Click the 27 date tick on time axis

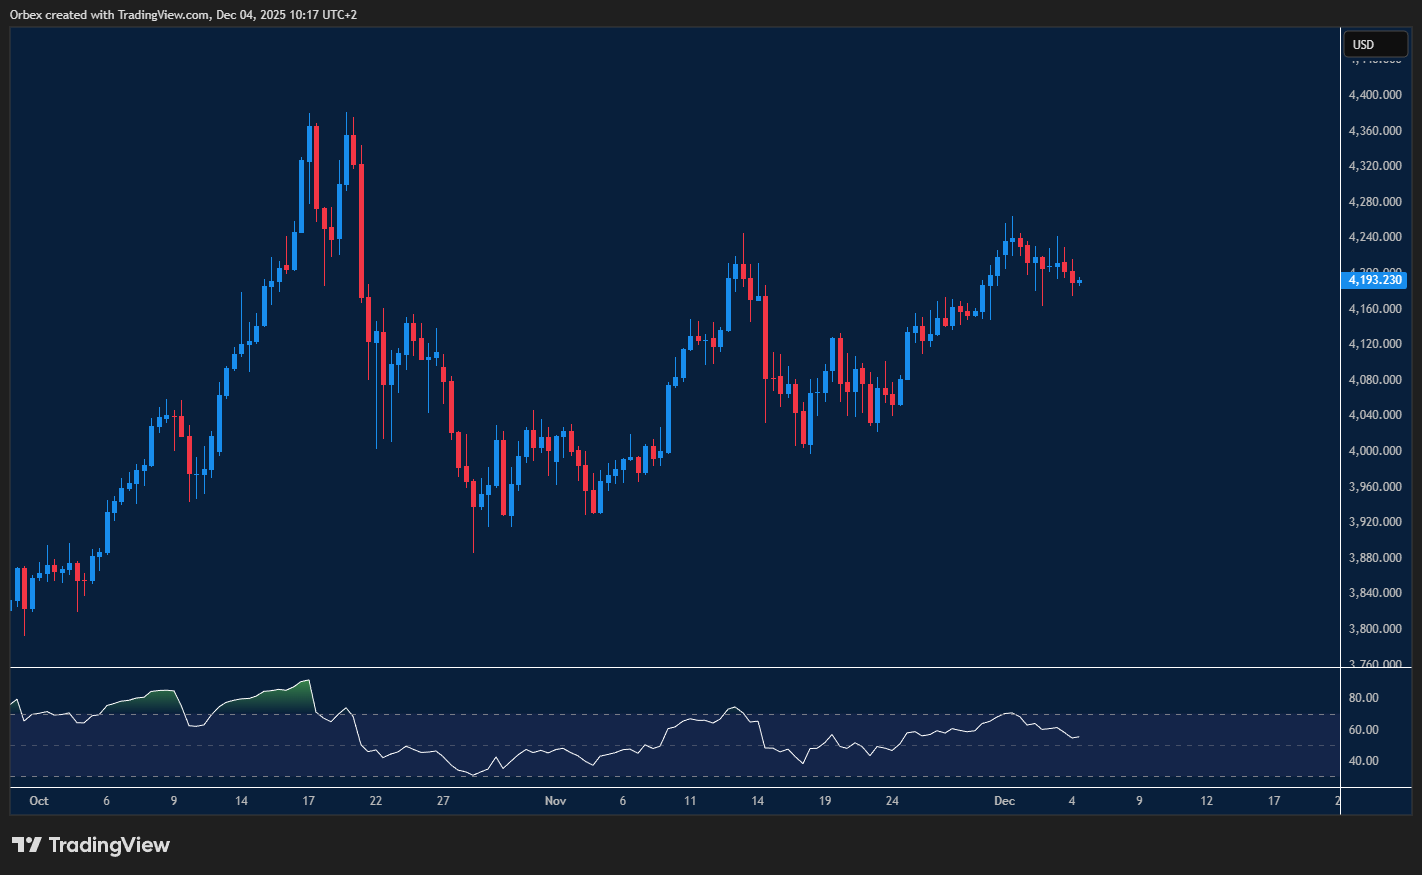pyautogui.click(x=443, y=801)
